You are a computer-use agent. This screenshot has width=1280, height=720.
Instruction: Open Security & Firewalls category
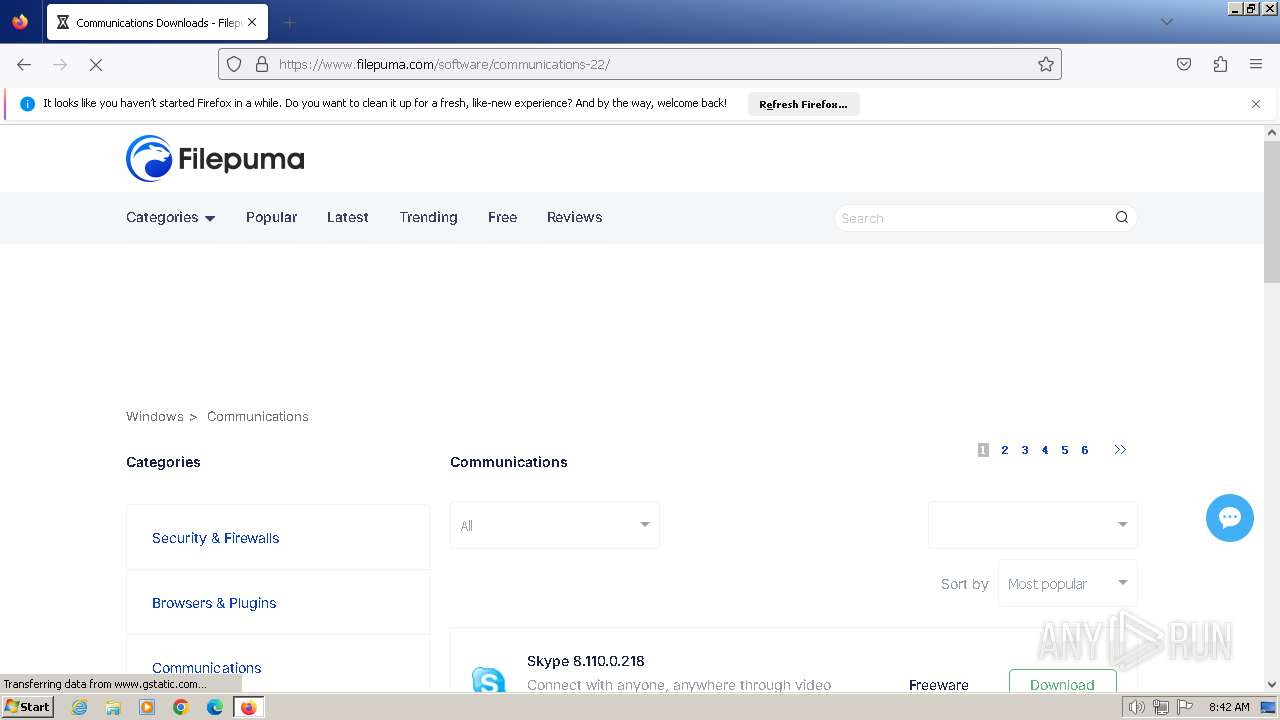(216, 538)
